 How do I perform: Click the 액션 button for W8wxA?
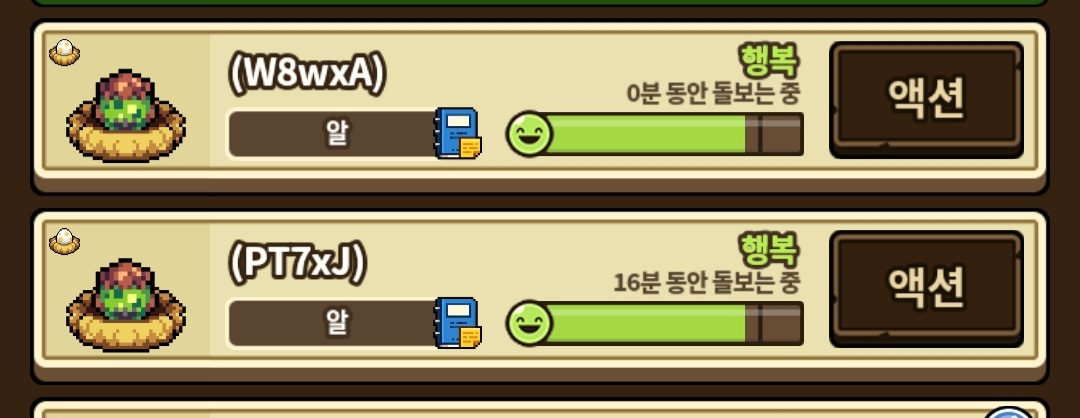tap(926, 99)
